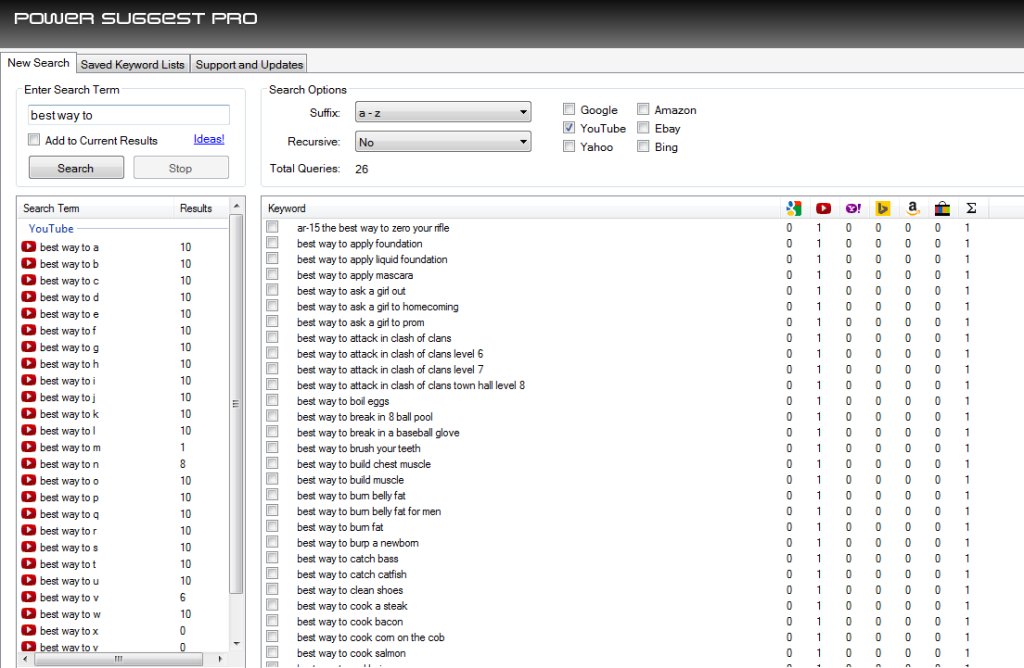
Task: Click YouTube icon beside 'best way to d'
Action: 29,297
